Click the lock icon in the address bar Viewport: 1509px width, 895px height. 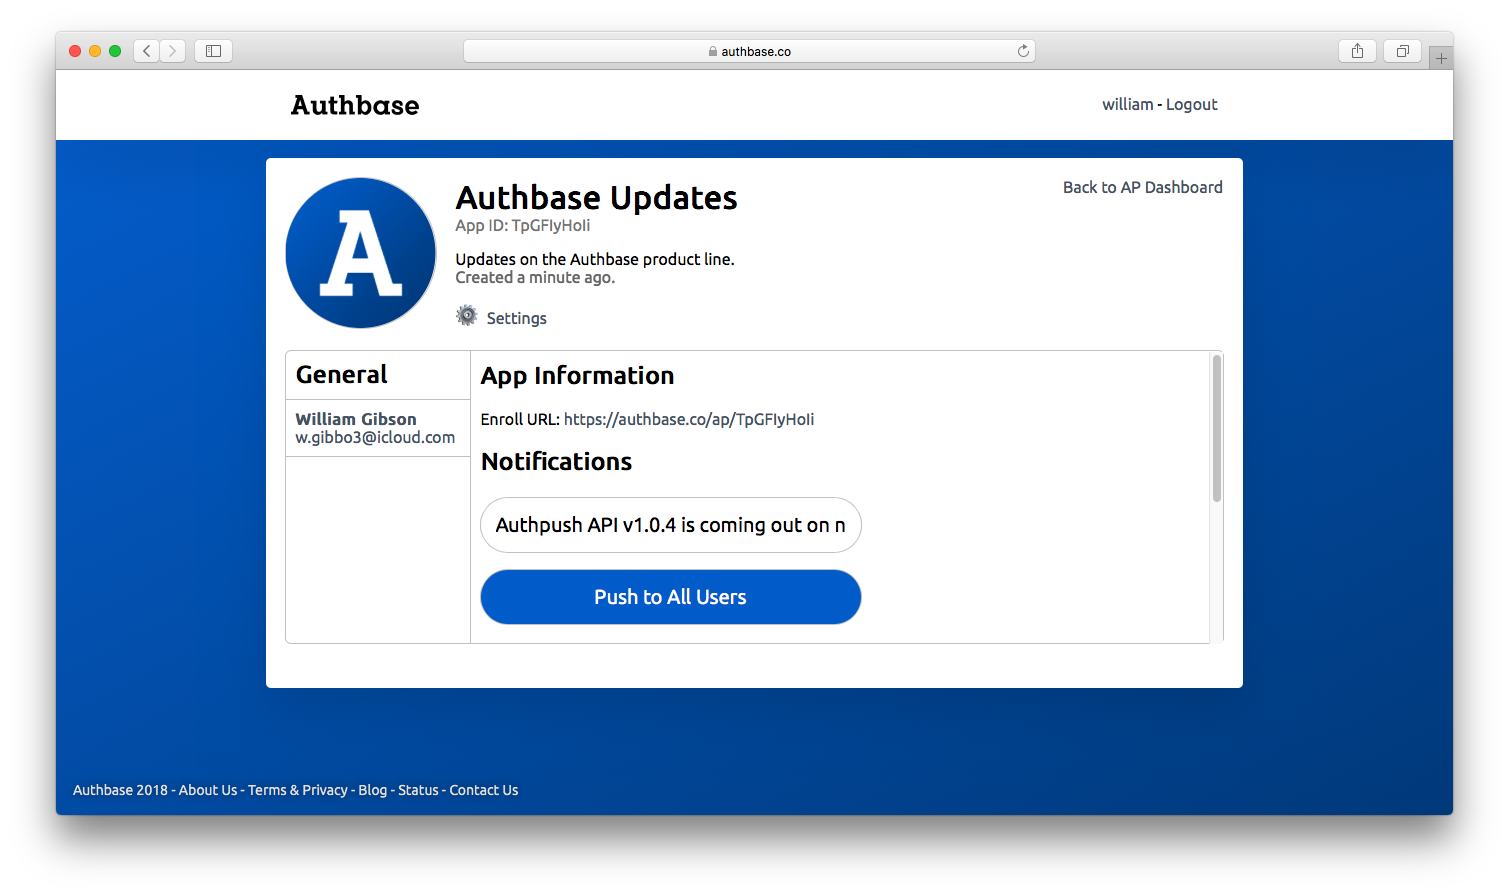pos(712,51)
